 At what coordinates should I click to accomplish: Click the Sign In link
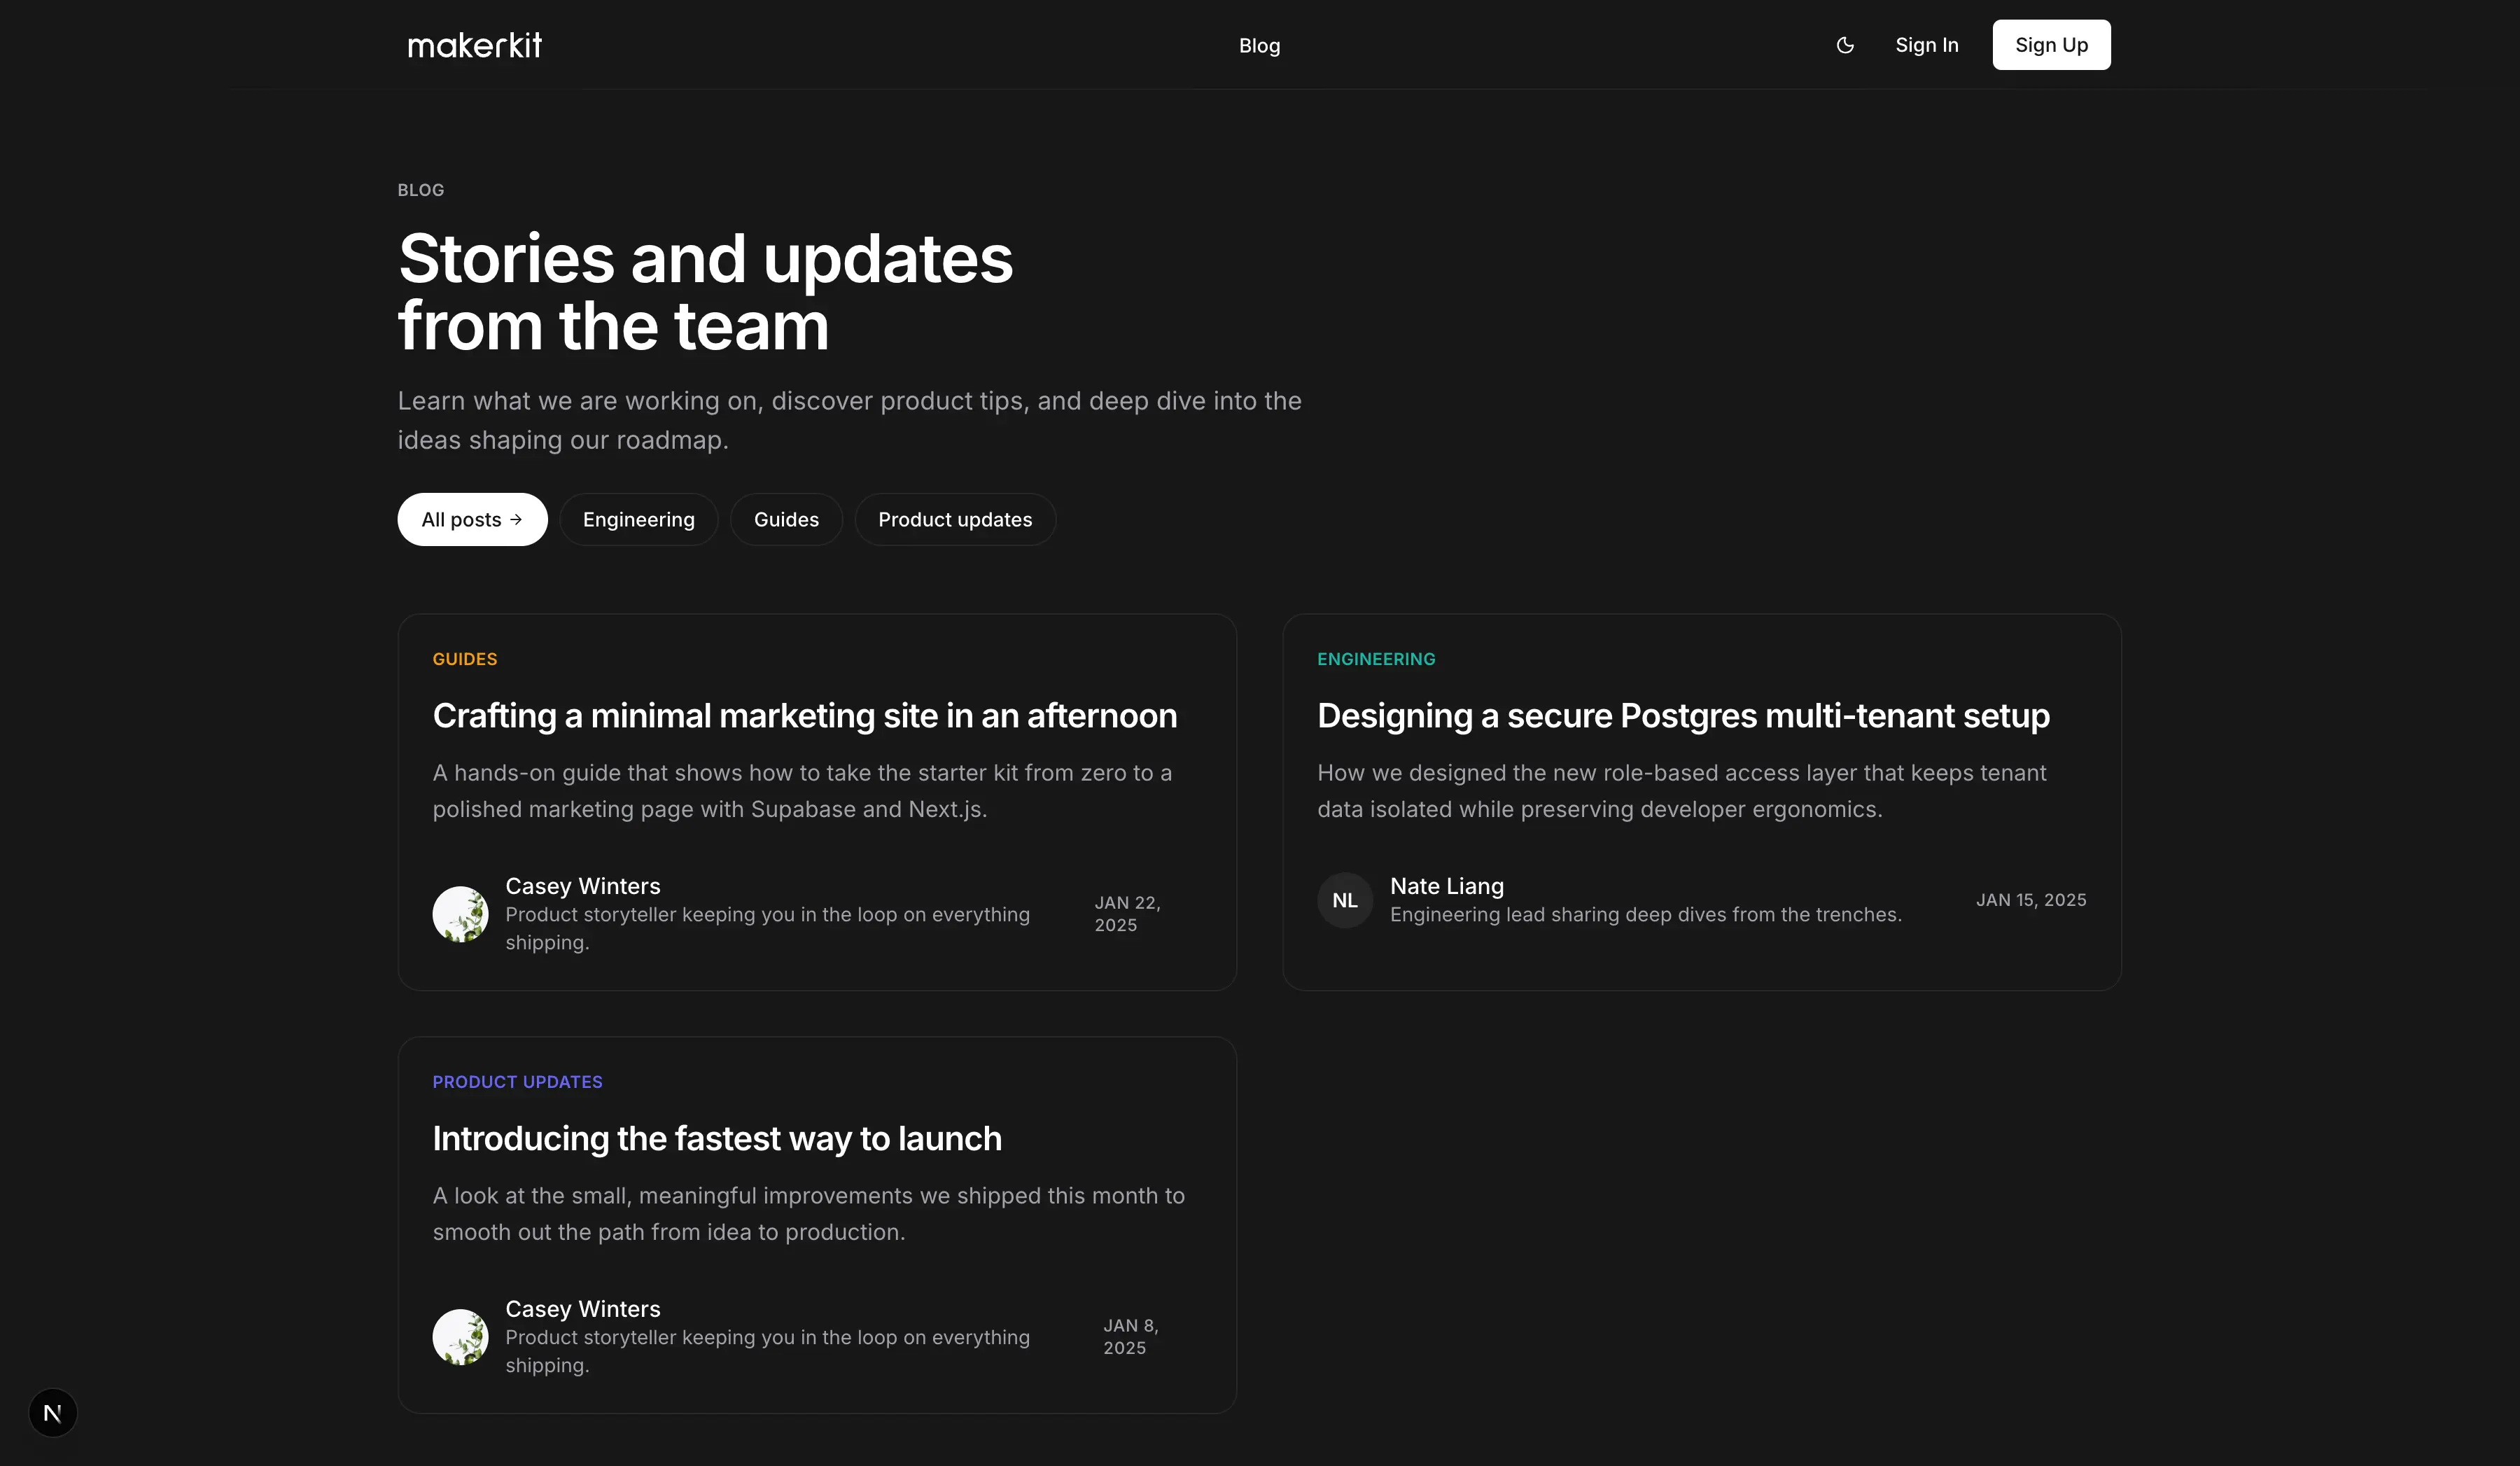click(1926, 45)
